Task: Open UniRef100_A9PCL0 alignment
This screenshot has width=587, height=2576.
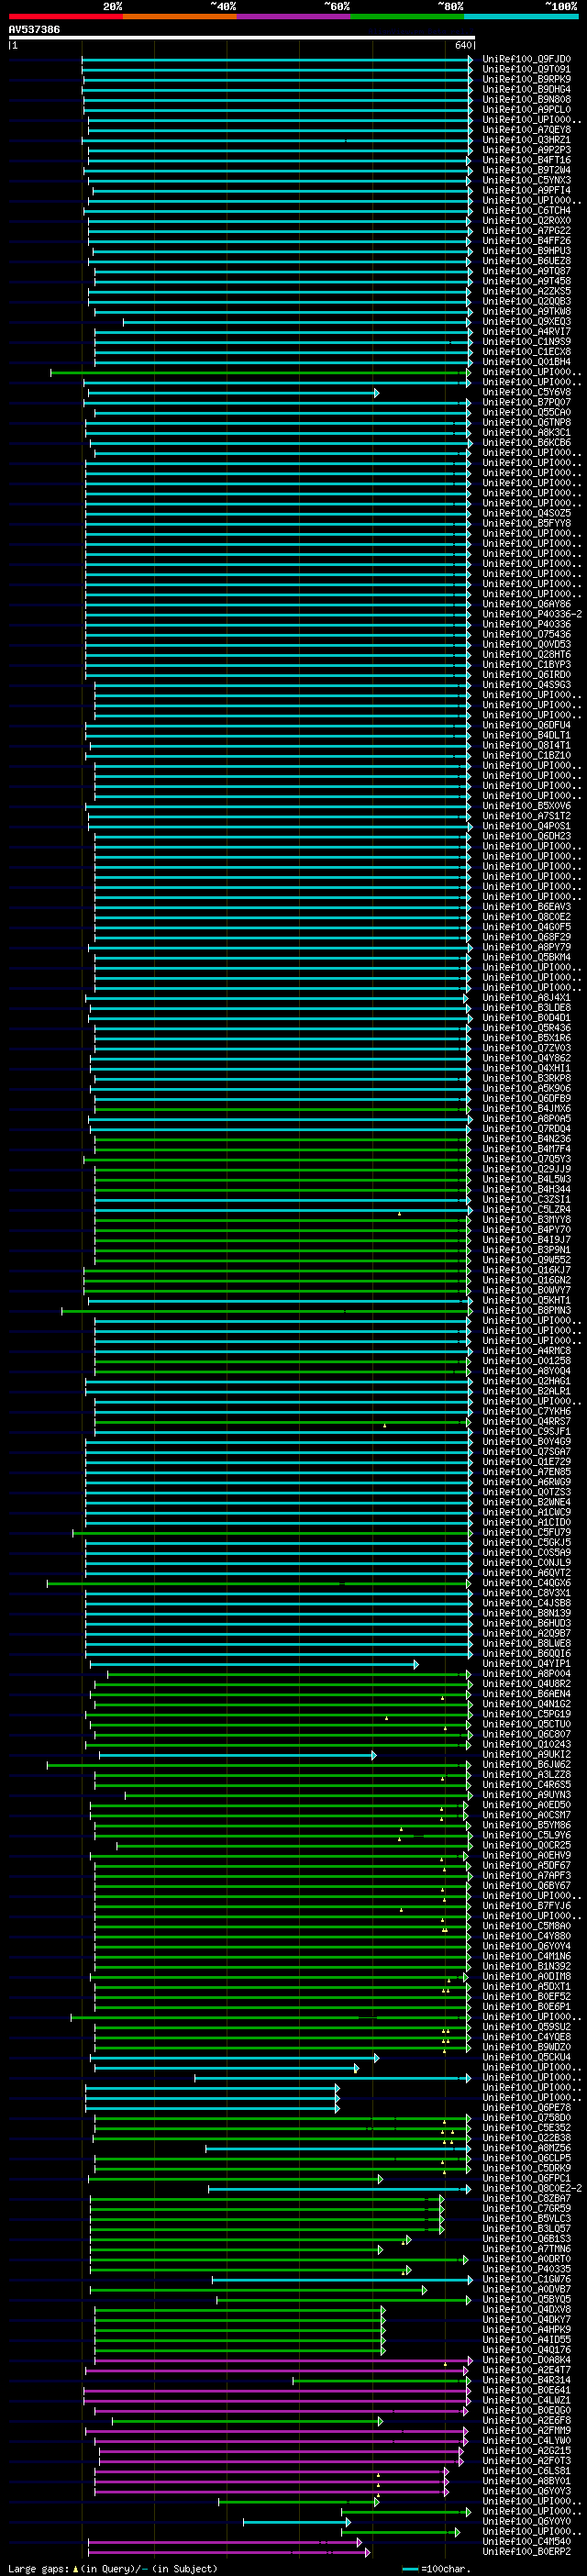Action: pyautogui.click(x=527, y=109)
